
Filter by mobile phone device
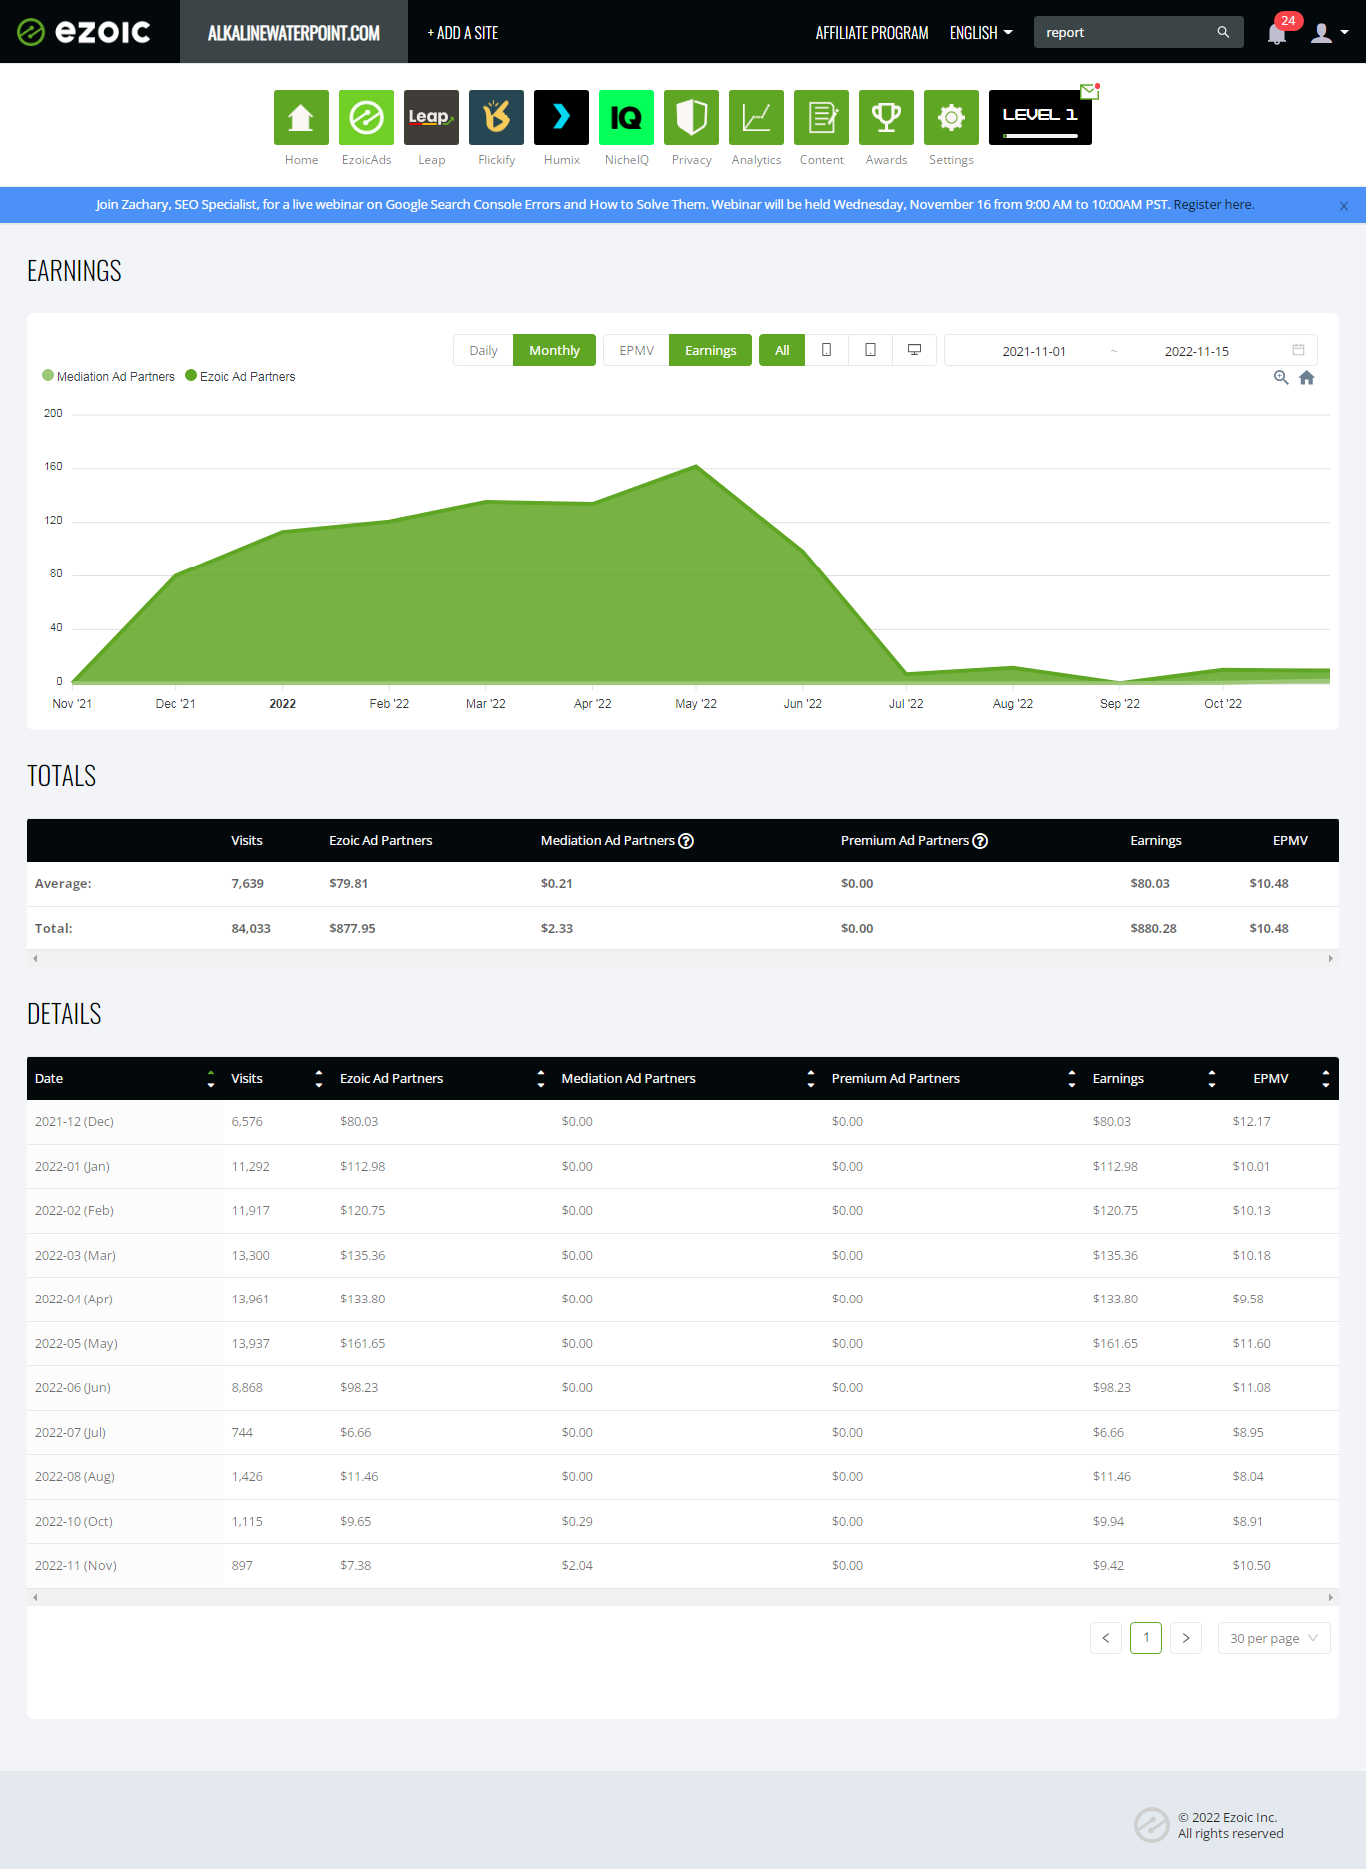pos(826,350)
